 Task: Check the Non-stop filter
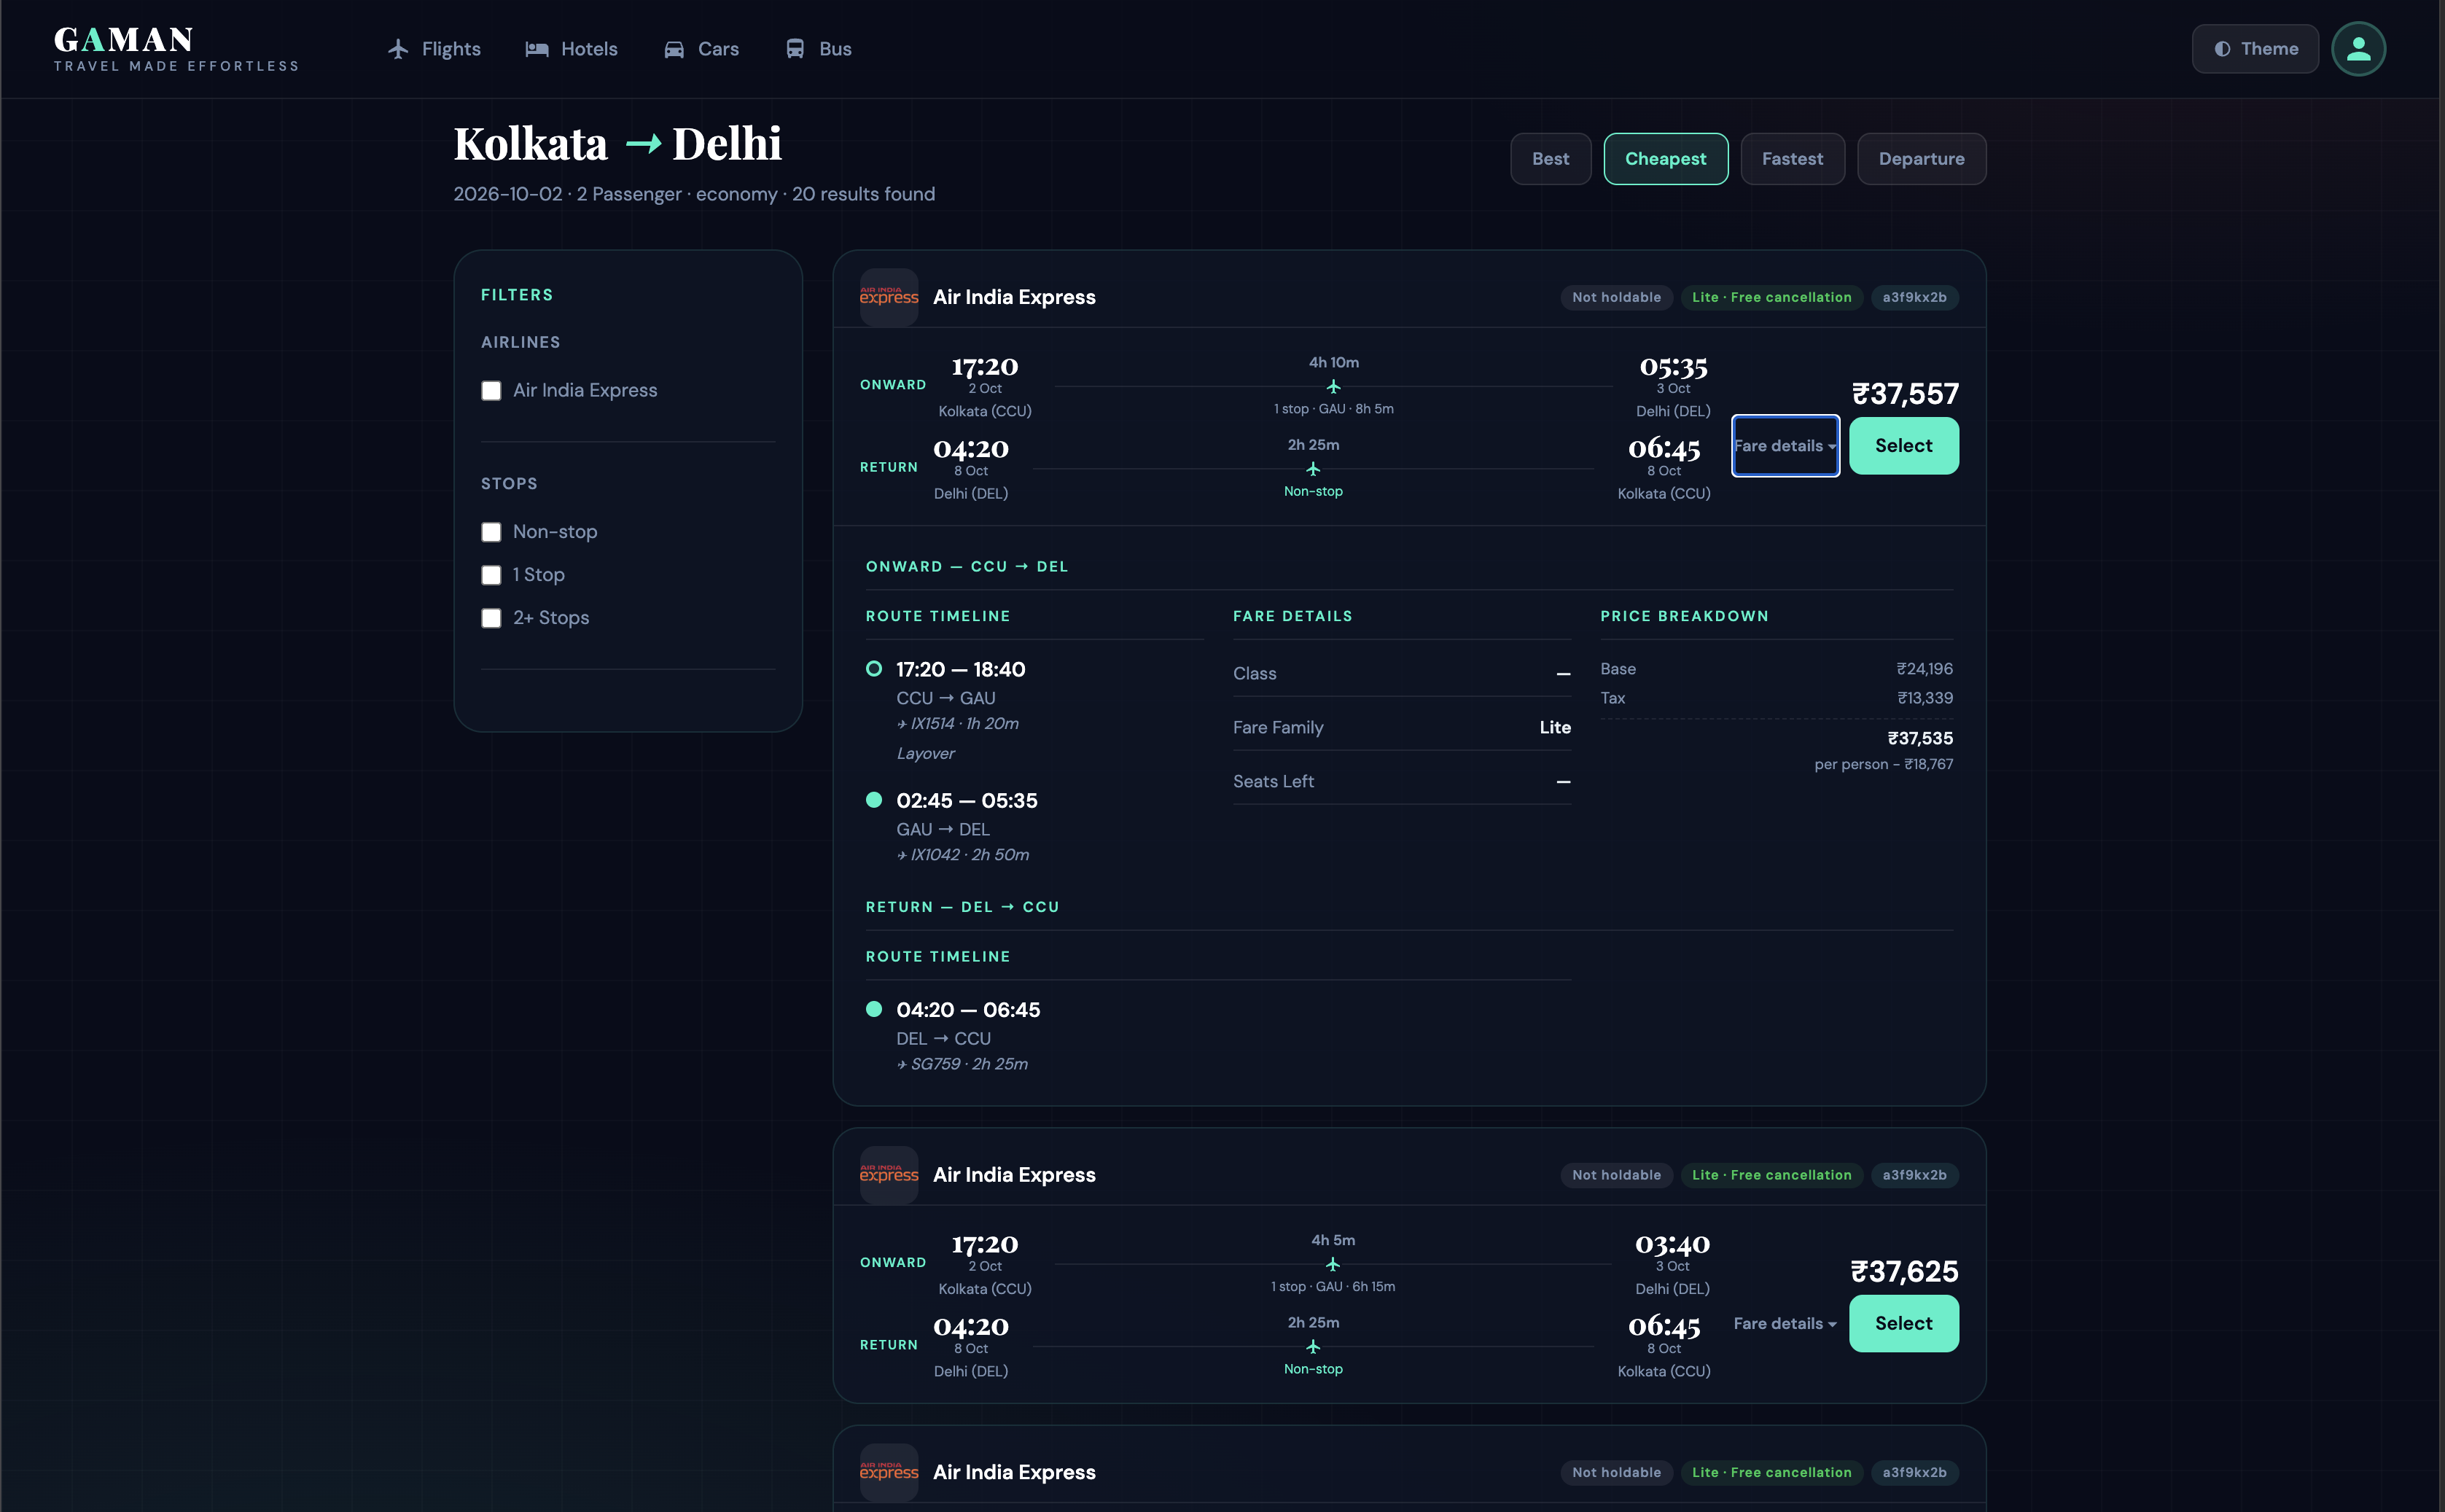[x=491, y=532]
